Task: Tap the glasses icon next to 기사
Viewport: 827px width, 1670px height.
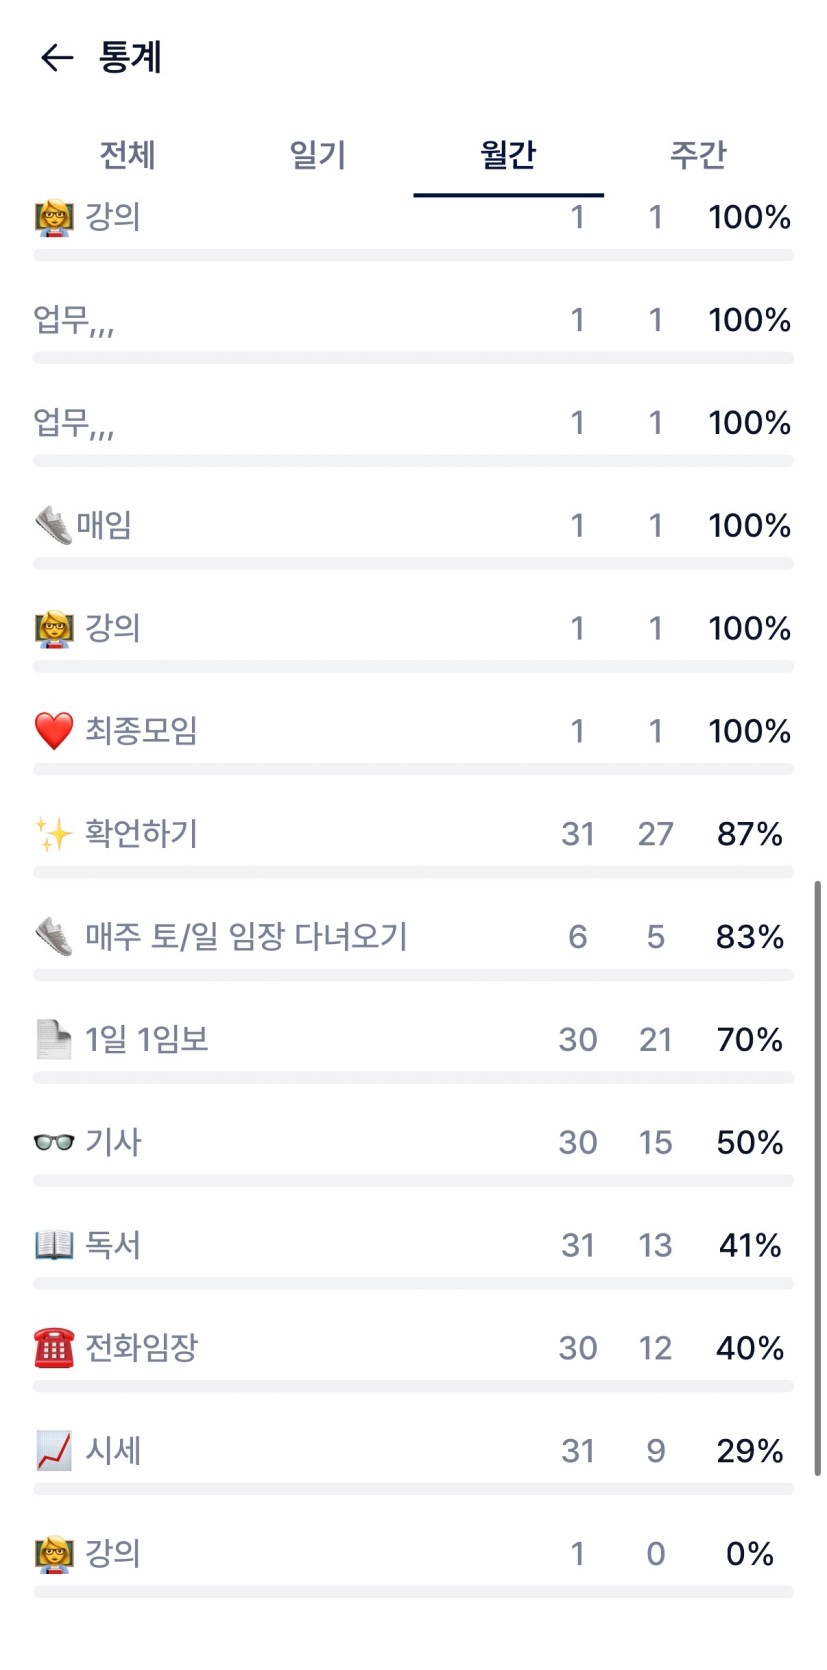Action: pos(54,1142)
